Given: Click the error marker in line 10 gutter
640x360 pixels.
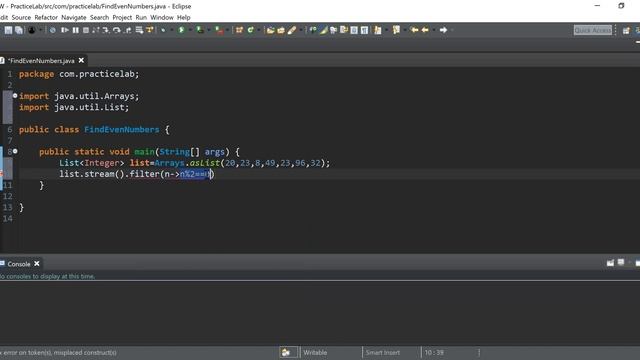Looking at the screenshot, I should (x=1, y=173).
